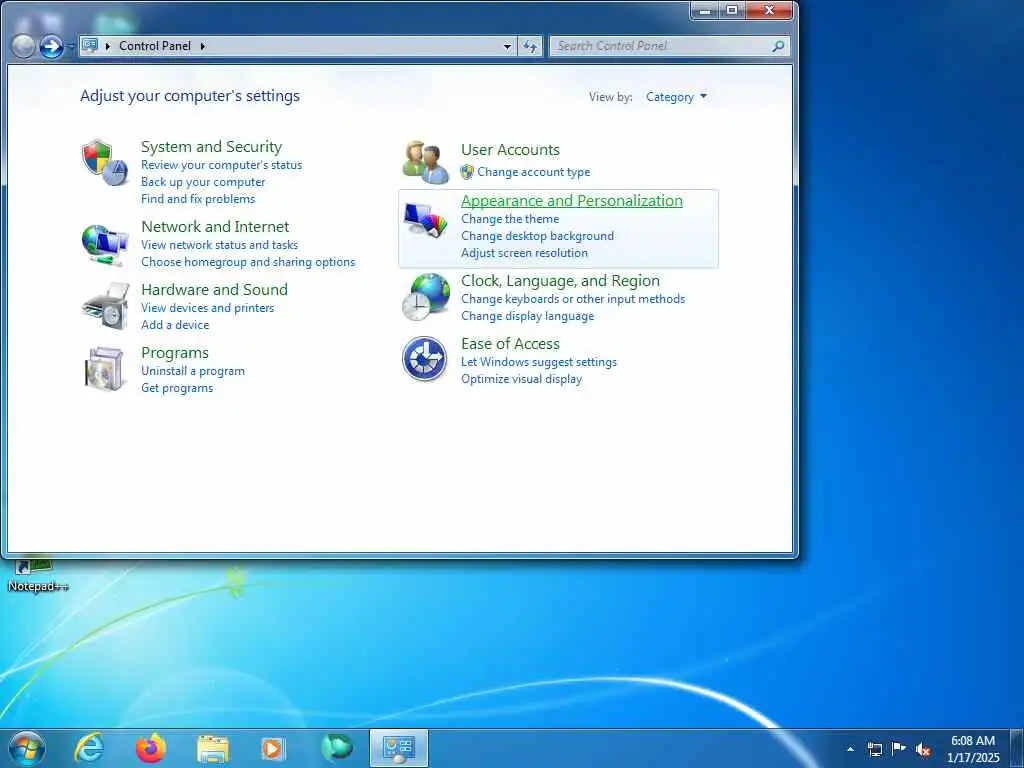Click the Control Panel icon in address bar
Image resolution: width=1024 pixels, height=768 pixels.
point(90,45)
